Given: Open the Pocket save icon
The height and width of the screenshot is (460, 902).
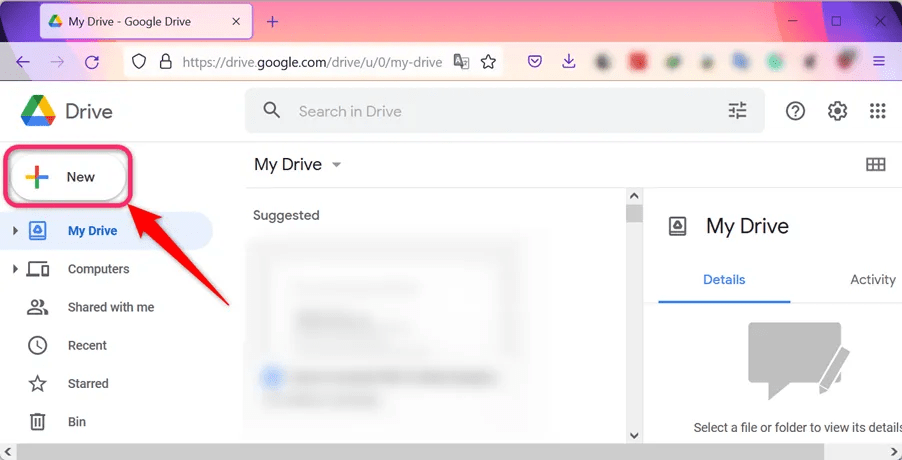Looking at the screenshot, I should 535,61.
